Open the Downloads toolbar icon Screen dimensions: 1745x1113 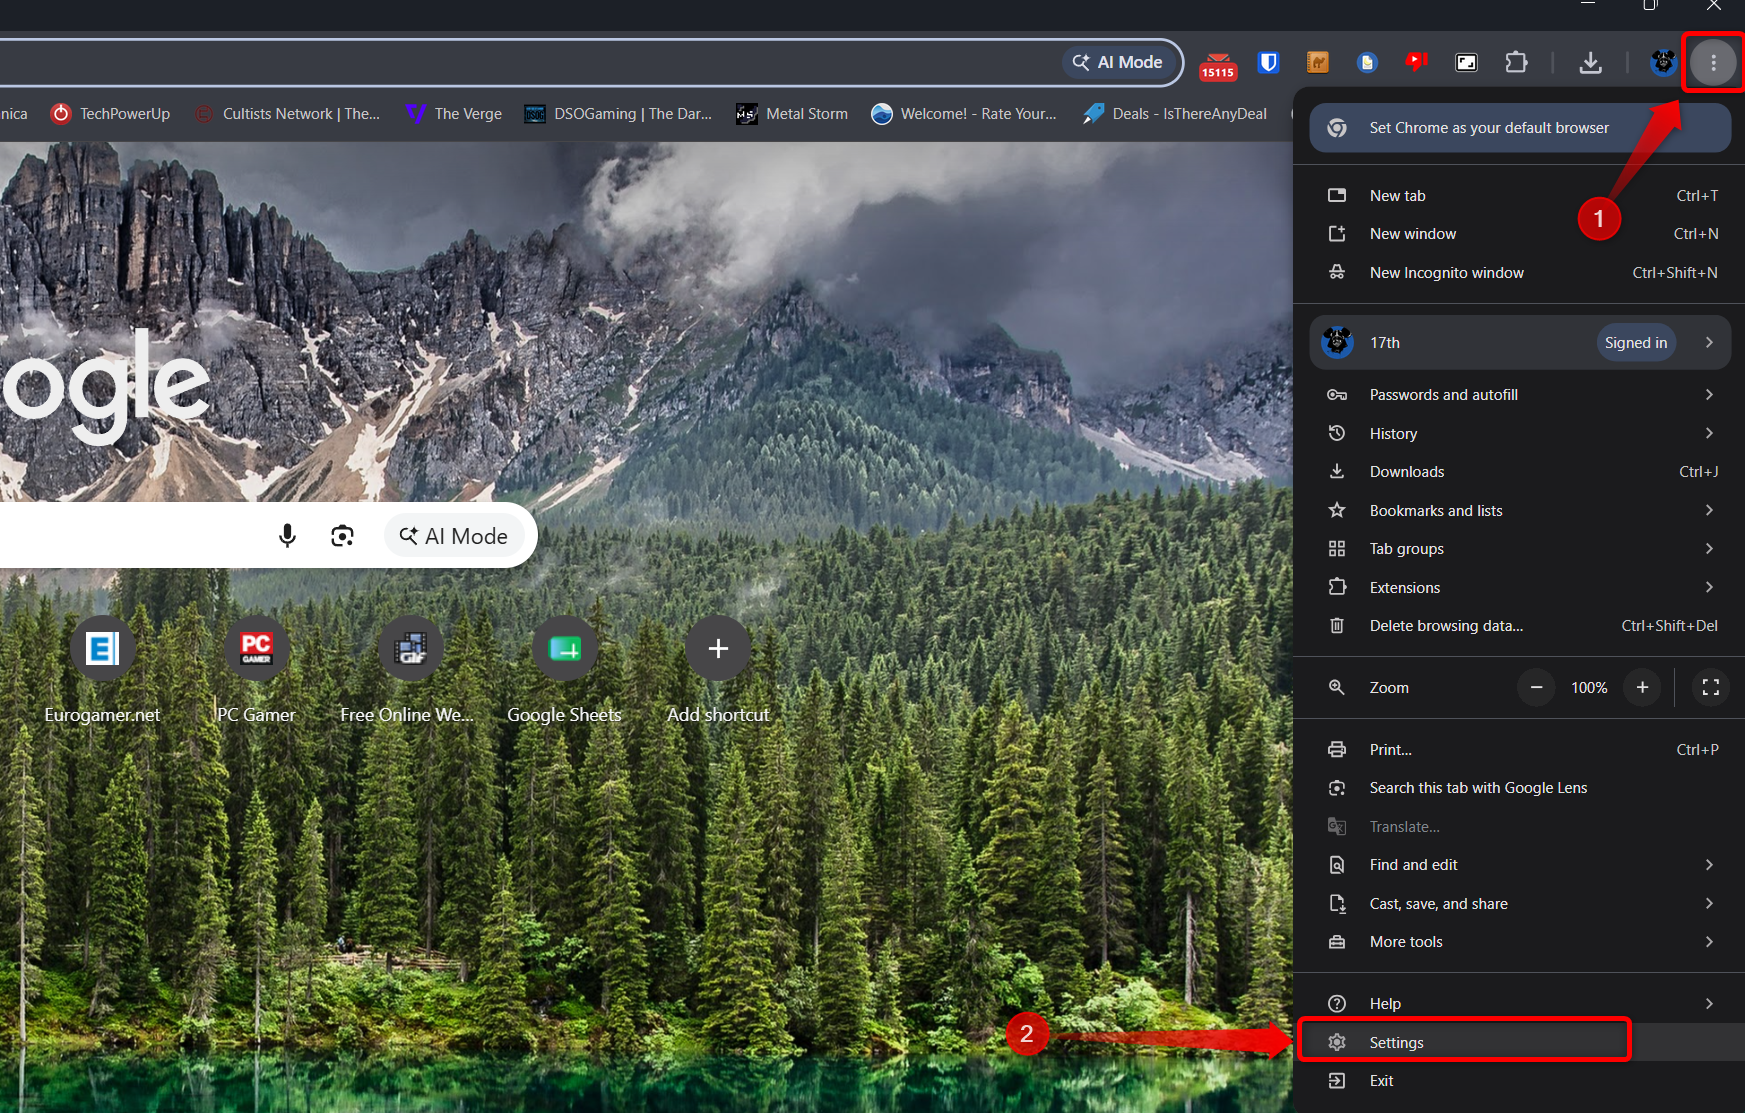pyautogui.click(x=1590, y=62)
